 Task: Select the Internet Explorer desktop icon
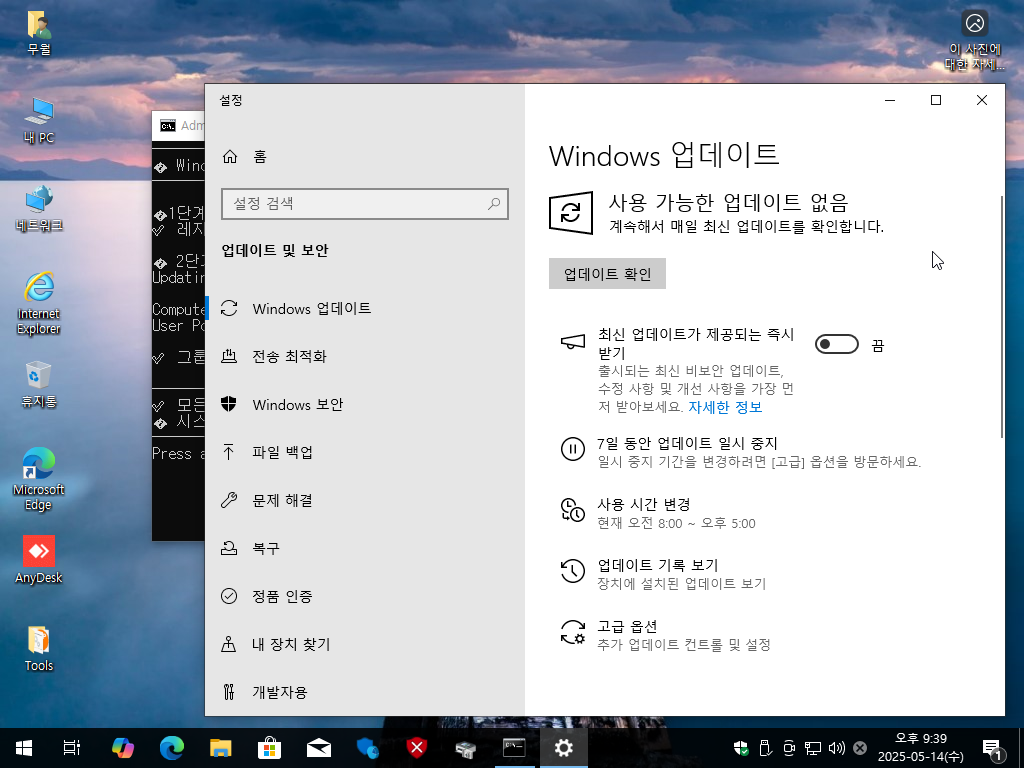pos(39,304)
